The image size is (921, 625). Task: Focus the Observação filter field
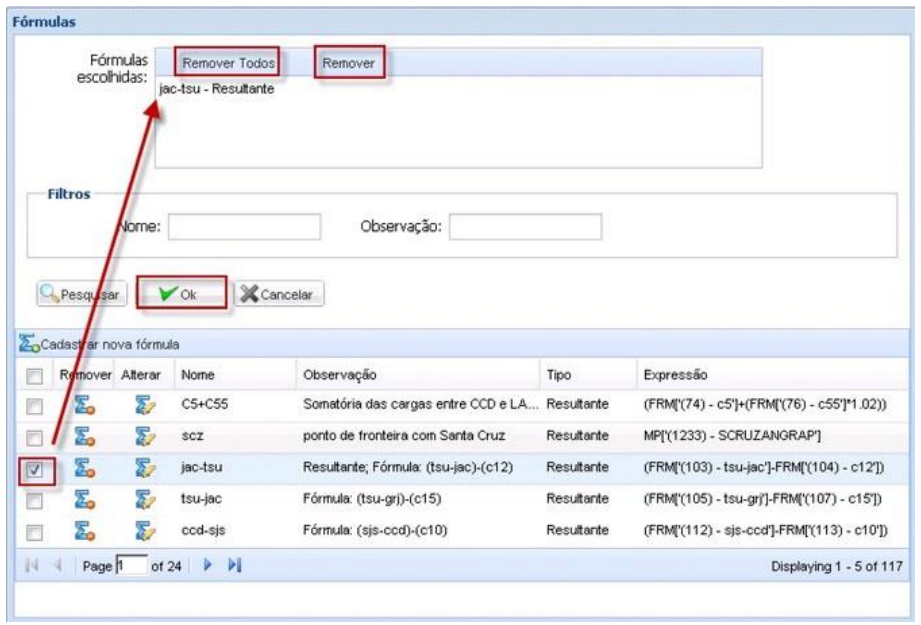pyautogui.click(x=524, y=226)
